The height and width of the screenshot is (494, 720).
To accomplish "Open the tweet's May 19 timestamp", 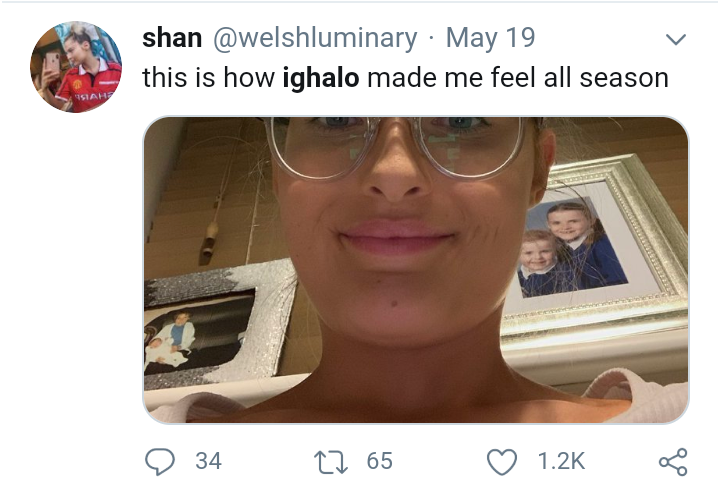I will coord(490,38).
